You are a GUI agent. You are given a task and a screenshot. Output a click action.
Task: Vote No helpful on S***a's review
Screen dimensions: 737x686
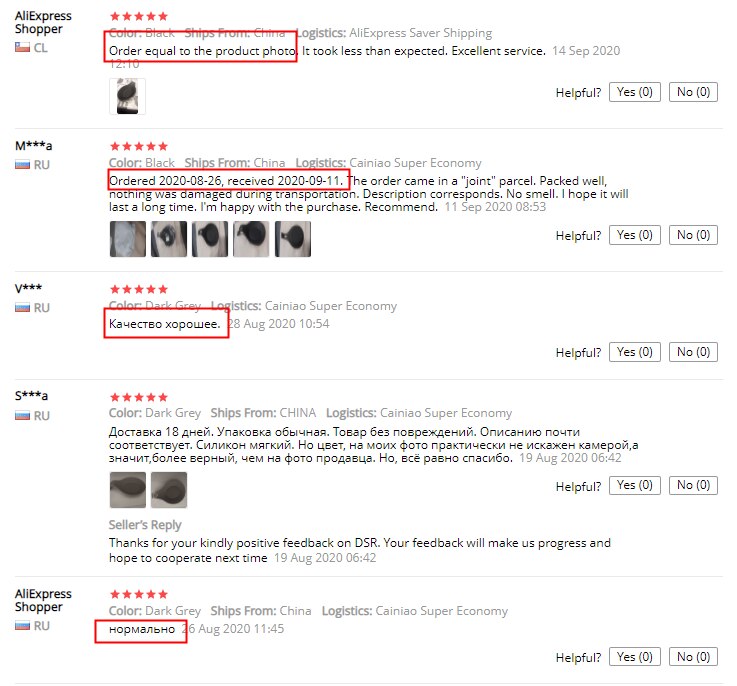(693, 485)
